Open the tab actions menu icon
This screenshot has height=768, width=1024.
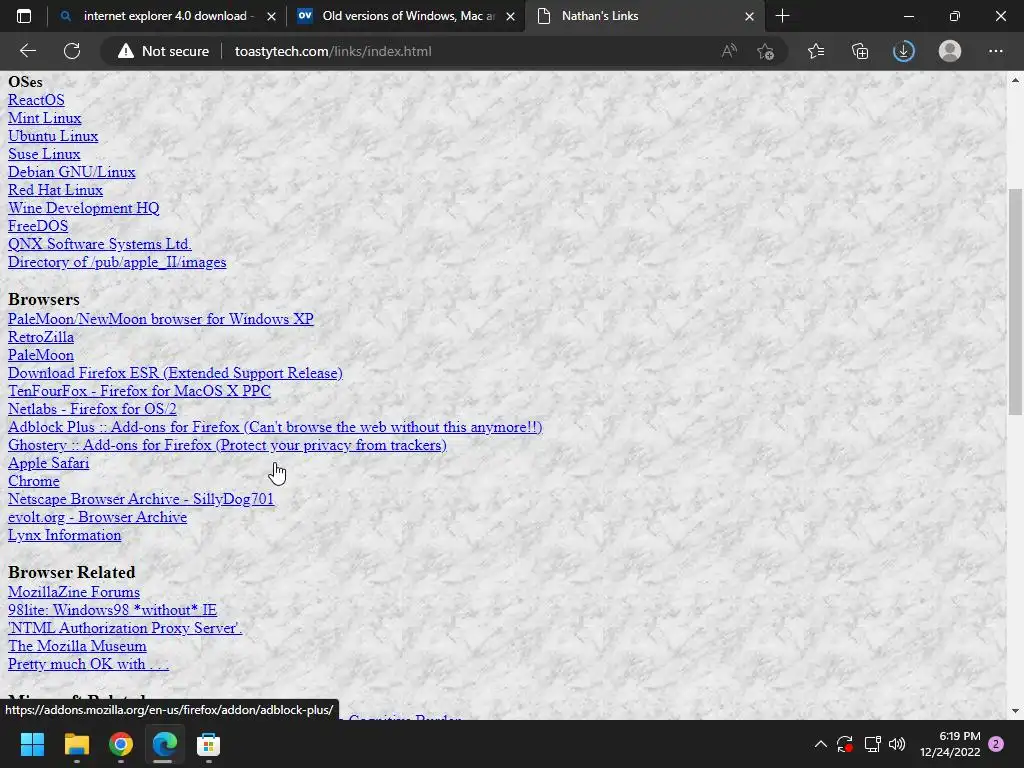(24, 16)
